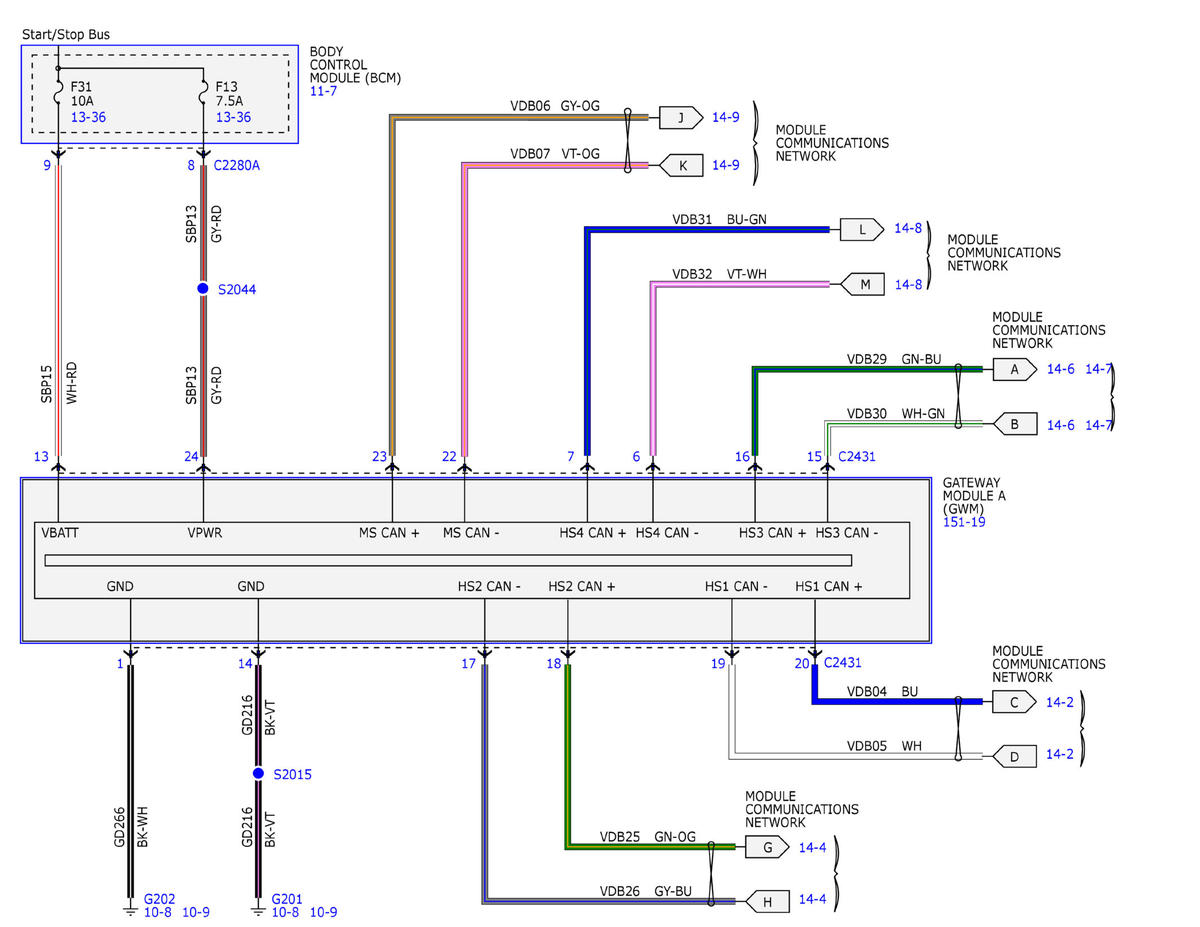Follow the 14-8 link beside connector M

click(908, 285)
